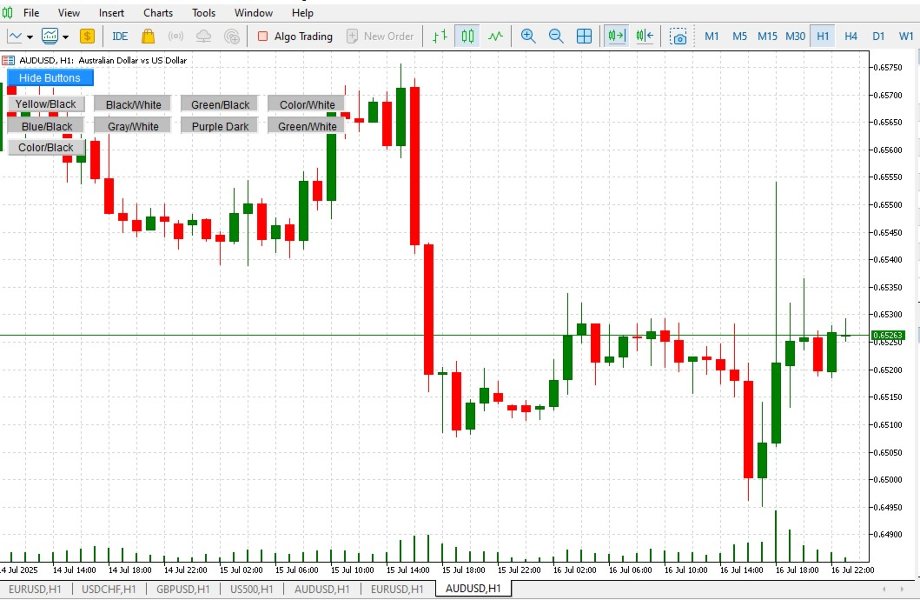This screenshot has height=600, width=920.
Task: Expand dropdown arrow beside templates icon
Action: point(66,37)
